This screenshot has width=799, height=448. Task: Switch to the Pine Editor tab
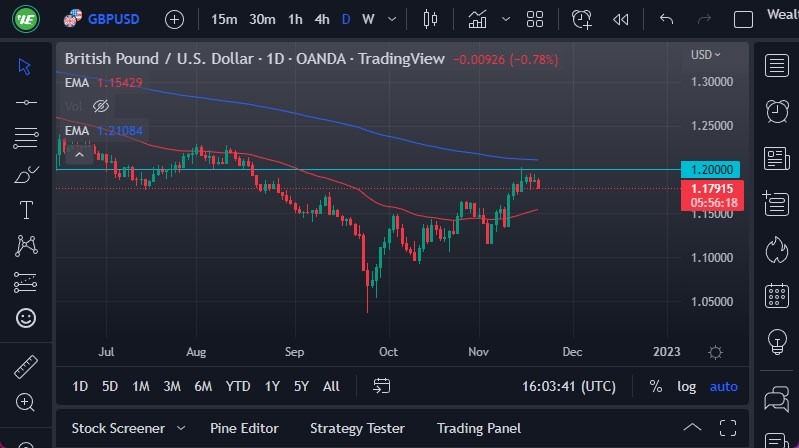[x=244, y=428]
